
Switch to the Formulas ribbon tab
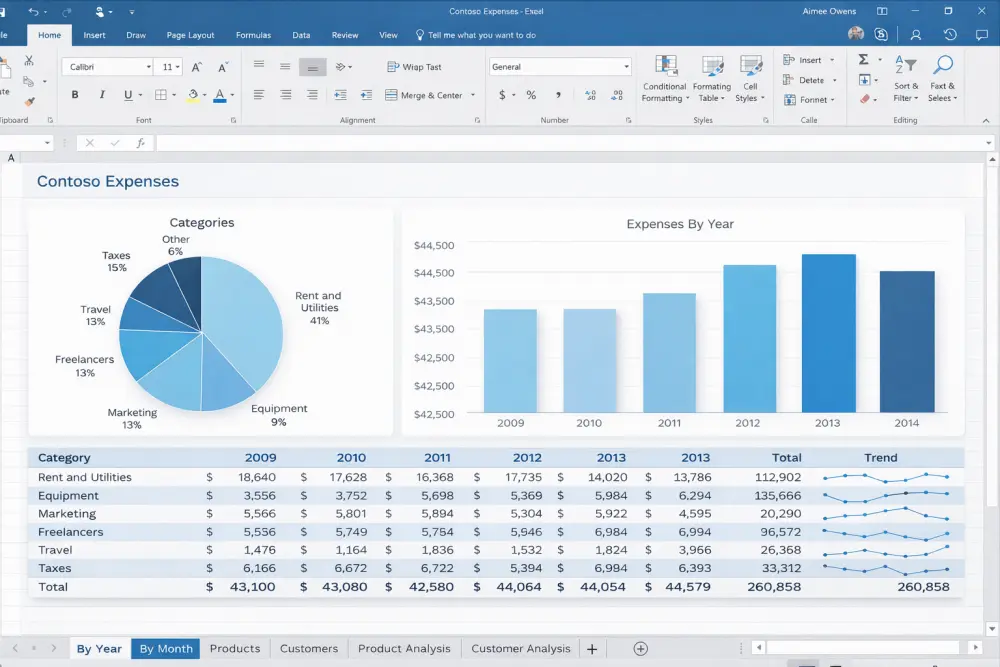coord(253,35)
